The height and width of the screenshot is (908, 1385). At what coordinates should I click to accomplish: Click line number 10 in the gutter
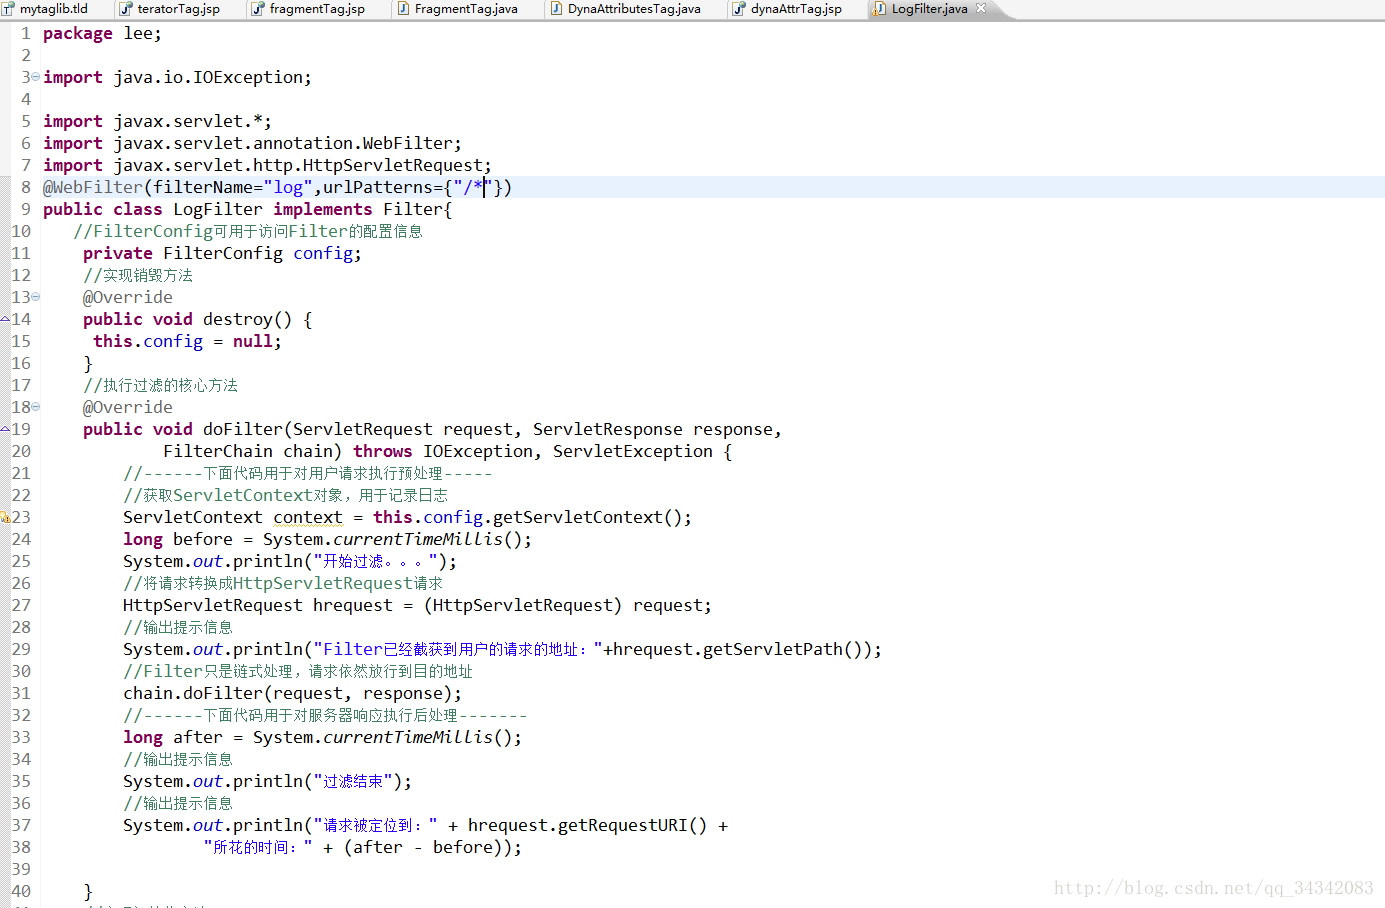click(x=21, y=232)
